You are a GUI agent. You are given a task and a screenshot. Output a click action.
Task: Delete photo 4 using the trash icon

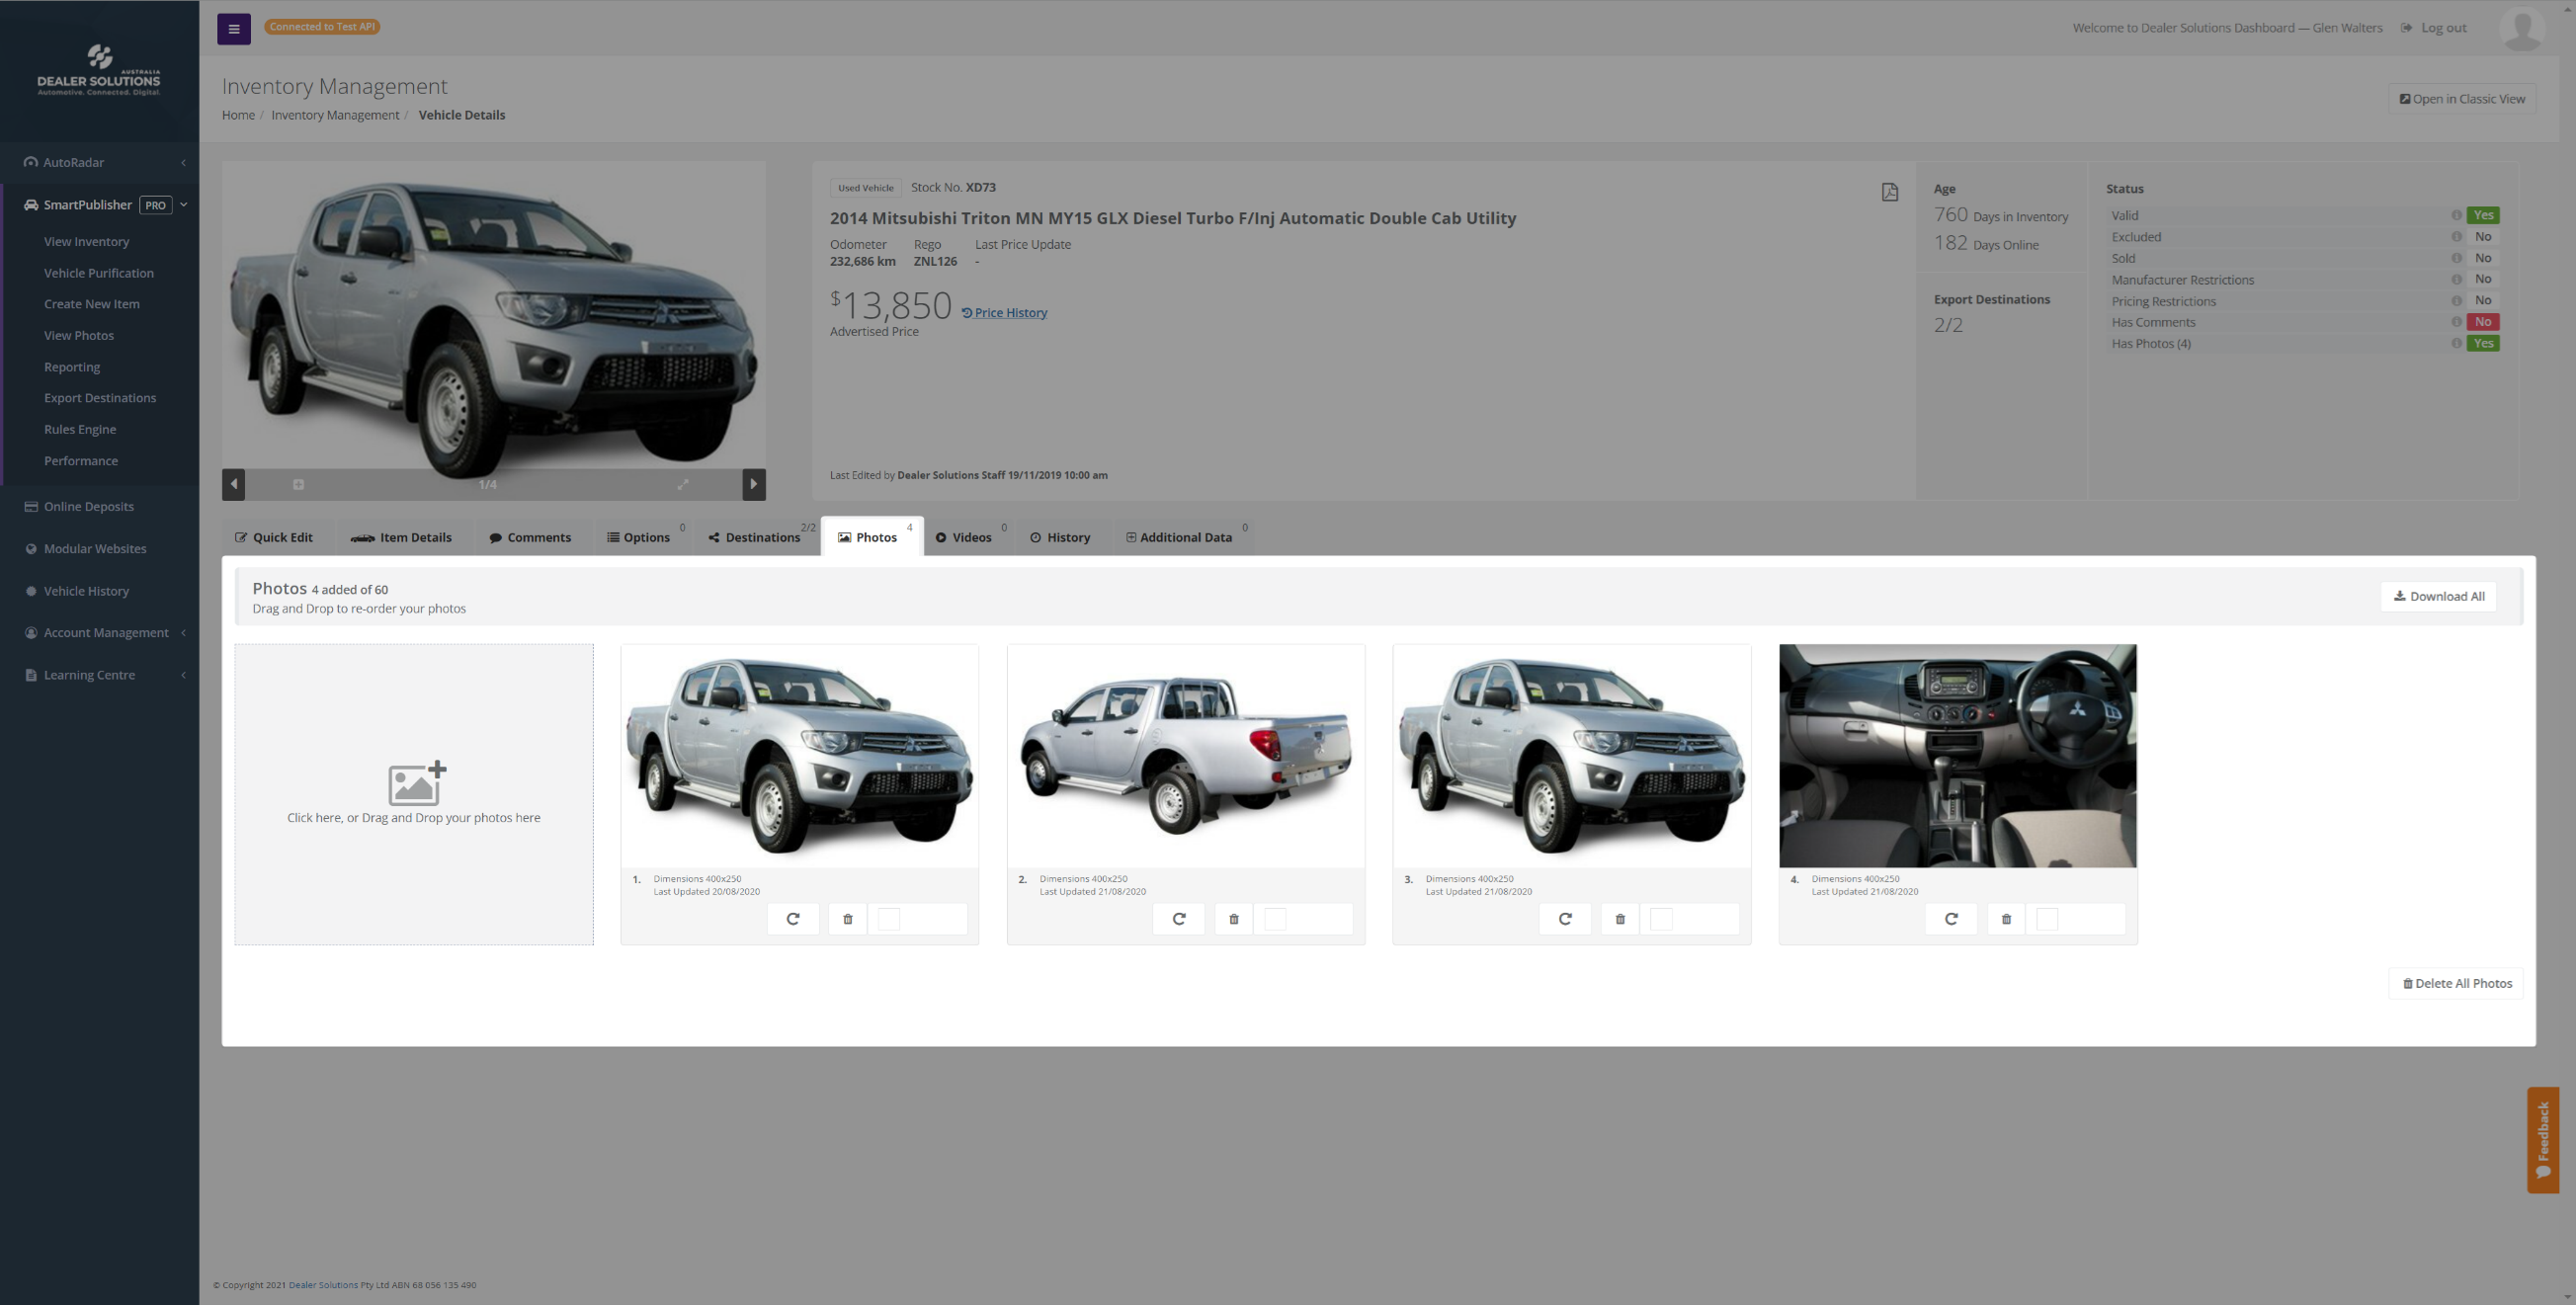[2006, 919]
